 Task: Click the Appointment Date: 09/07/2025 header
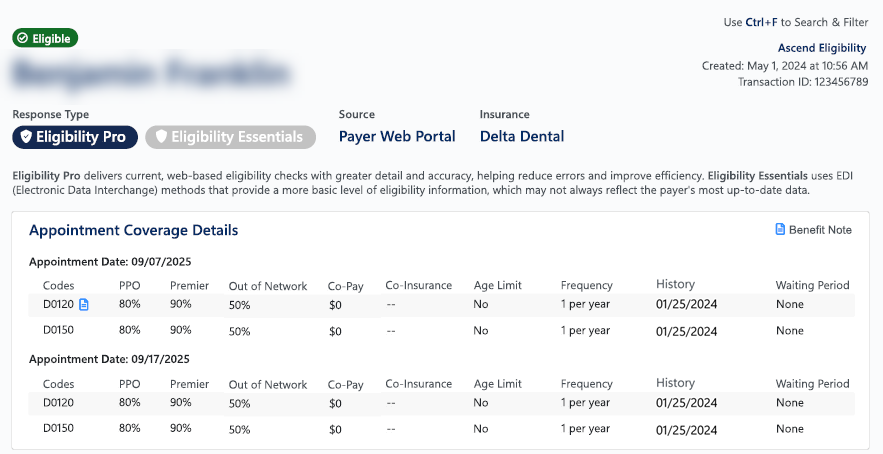tap(109, 262)
